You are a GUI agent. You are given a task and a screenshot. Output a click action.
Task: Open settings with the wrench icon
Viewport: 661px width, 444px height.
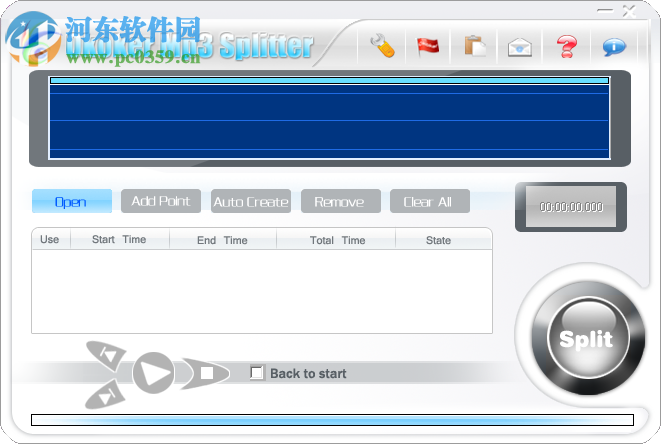(382, 46)
